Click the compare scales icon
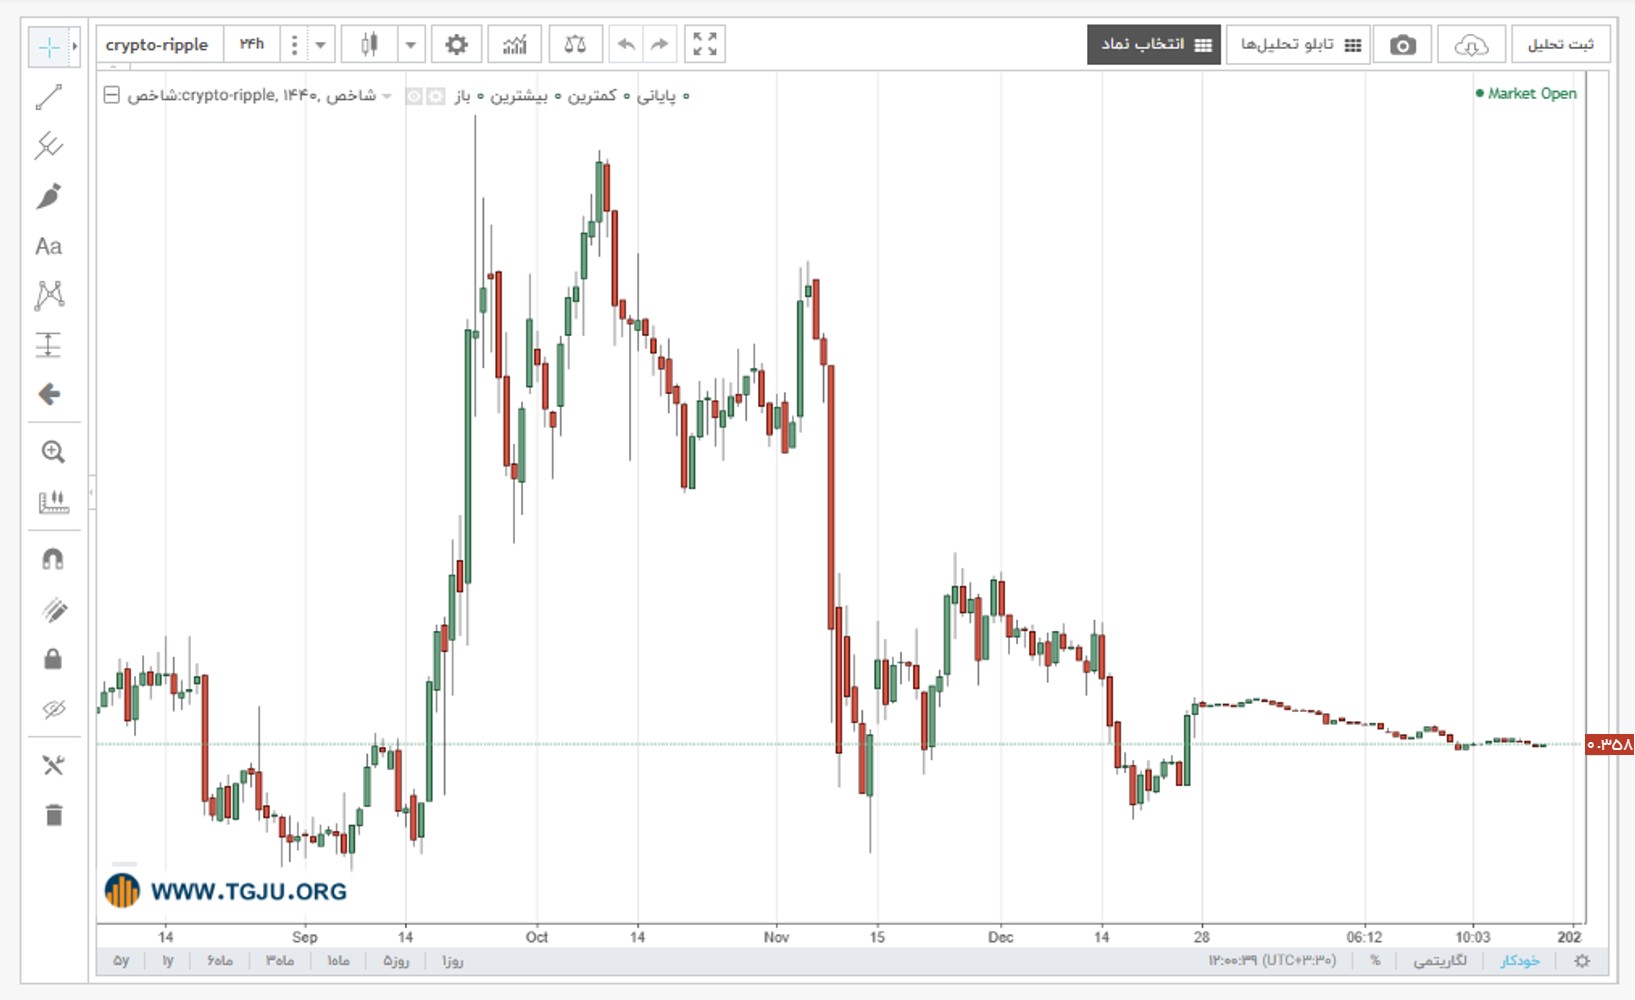The height and width of the screenshot is (1000, 1635). click(x=575, y=44)
